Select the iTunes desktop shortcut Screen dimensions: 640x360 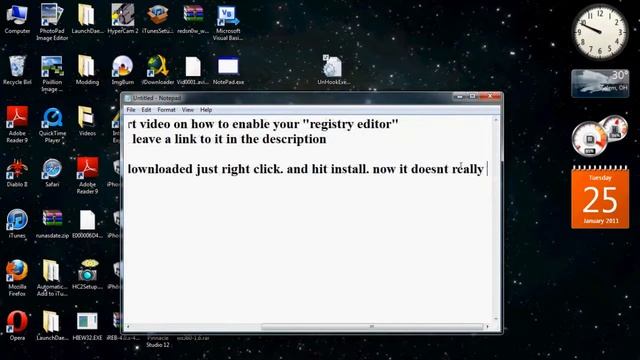click(x=17, y=224)
